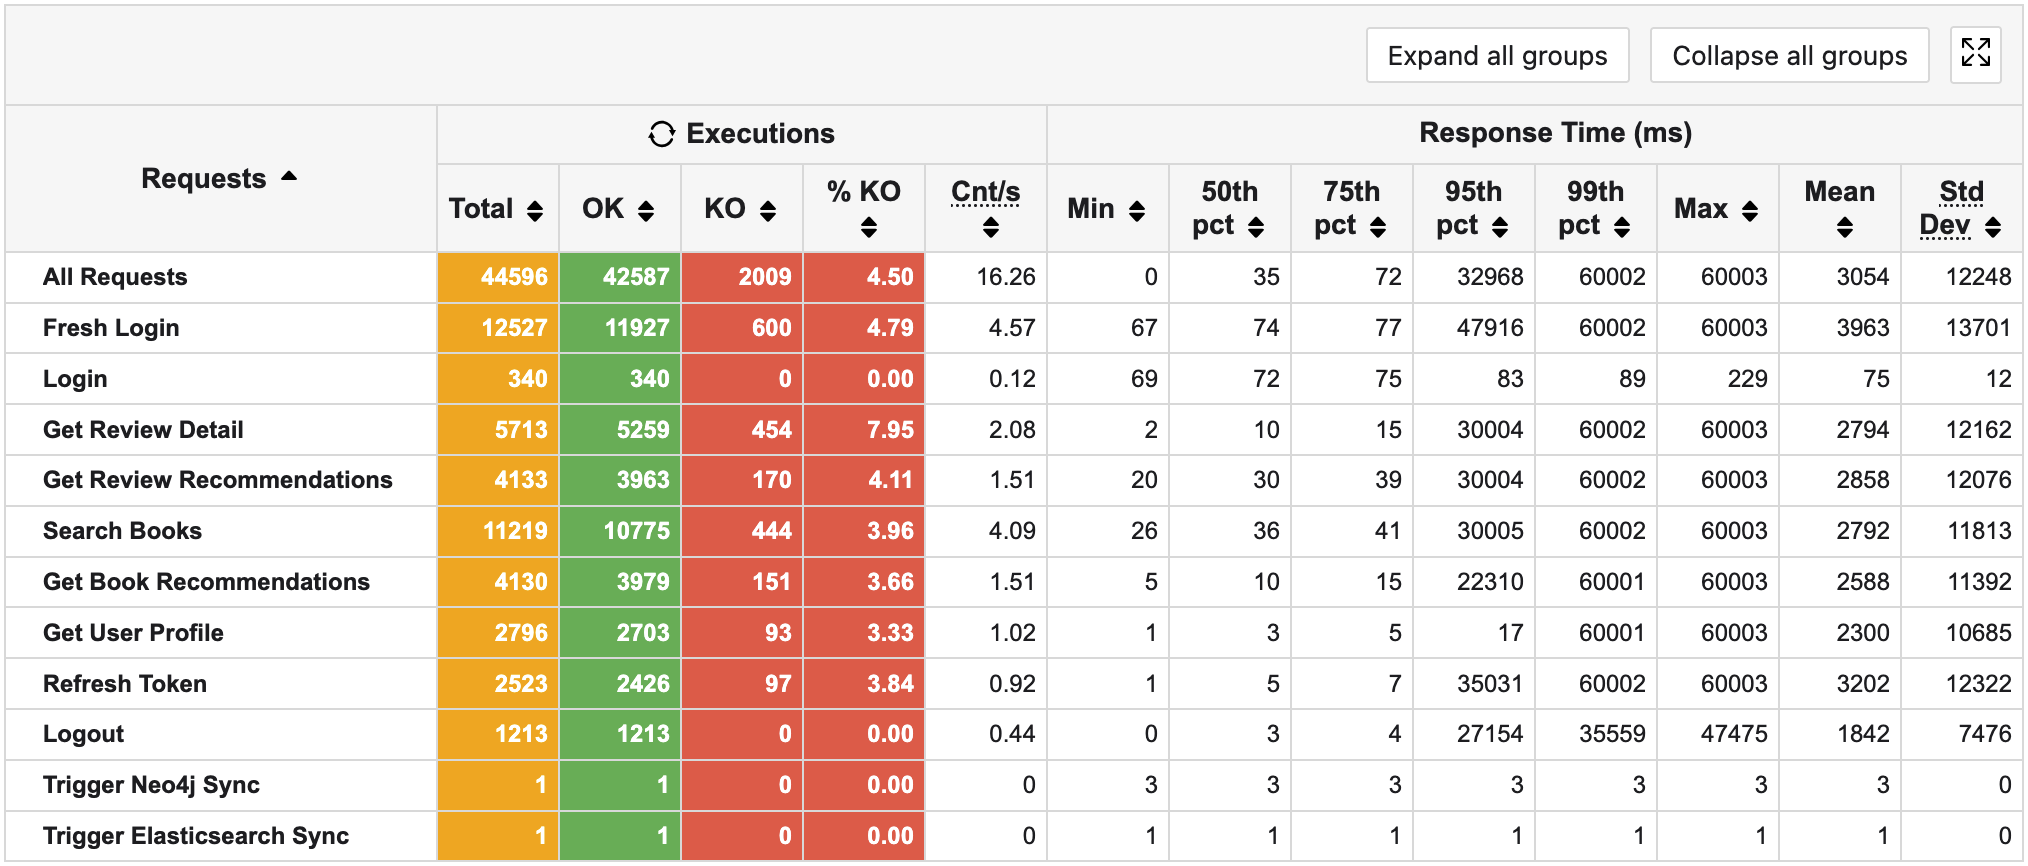This screenshot has height=866, width=2028.
Task: Sort by % KO column arrows
Action: 868,228
